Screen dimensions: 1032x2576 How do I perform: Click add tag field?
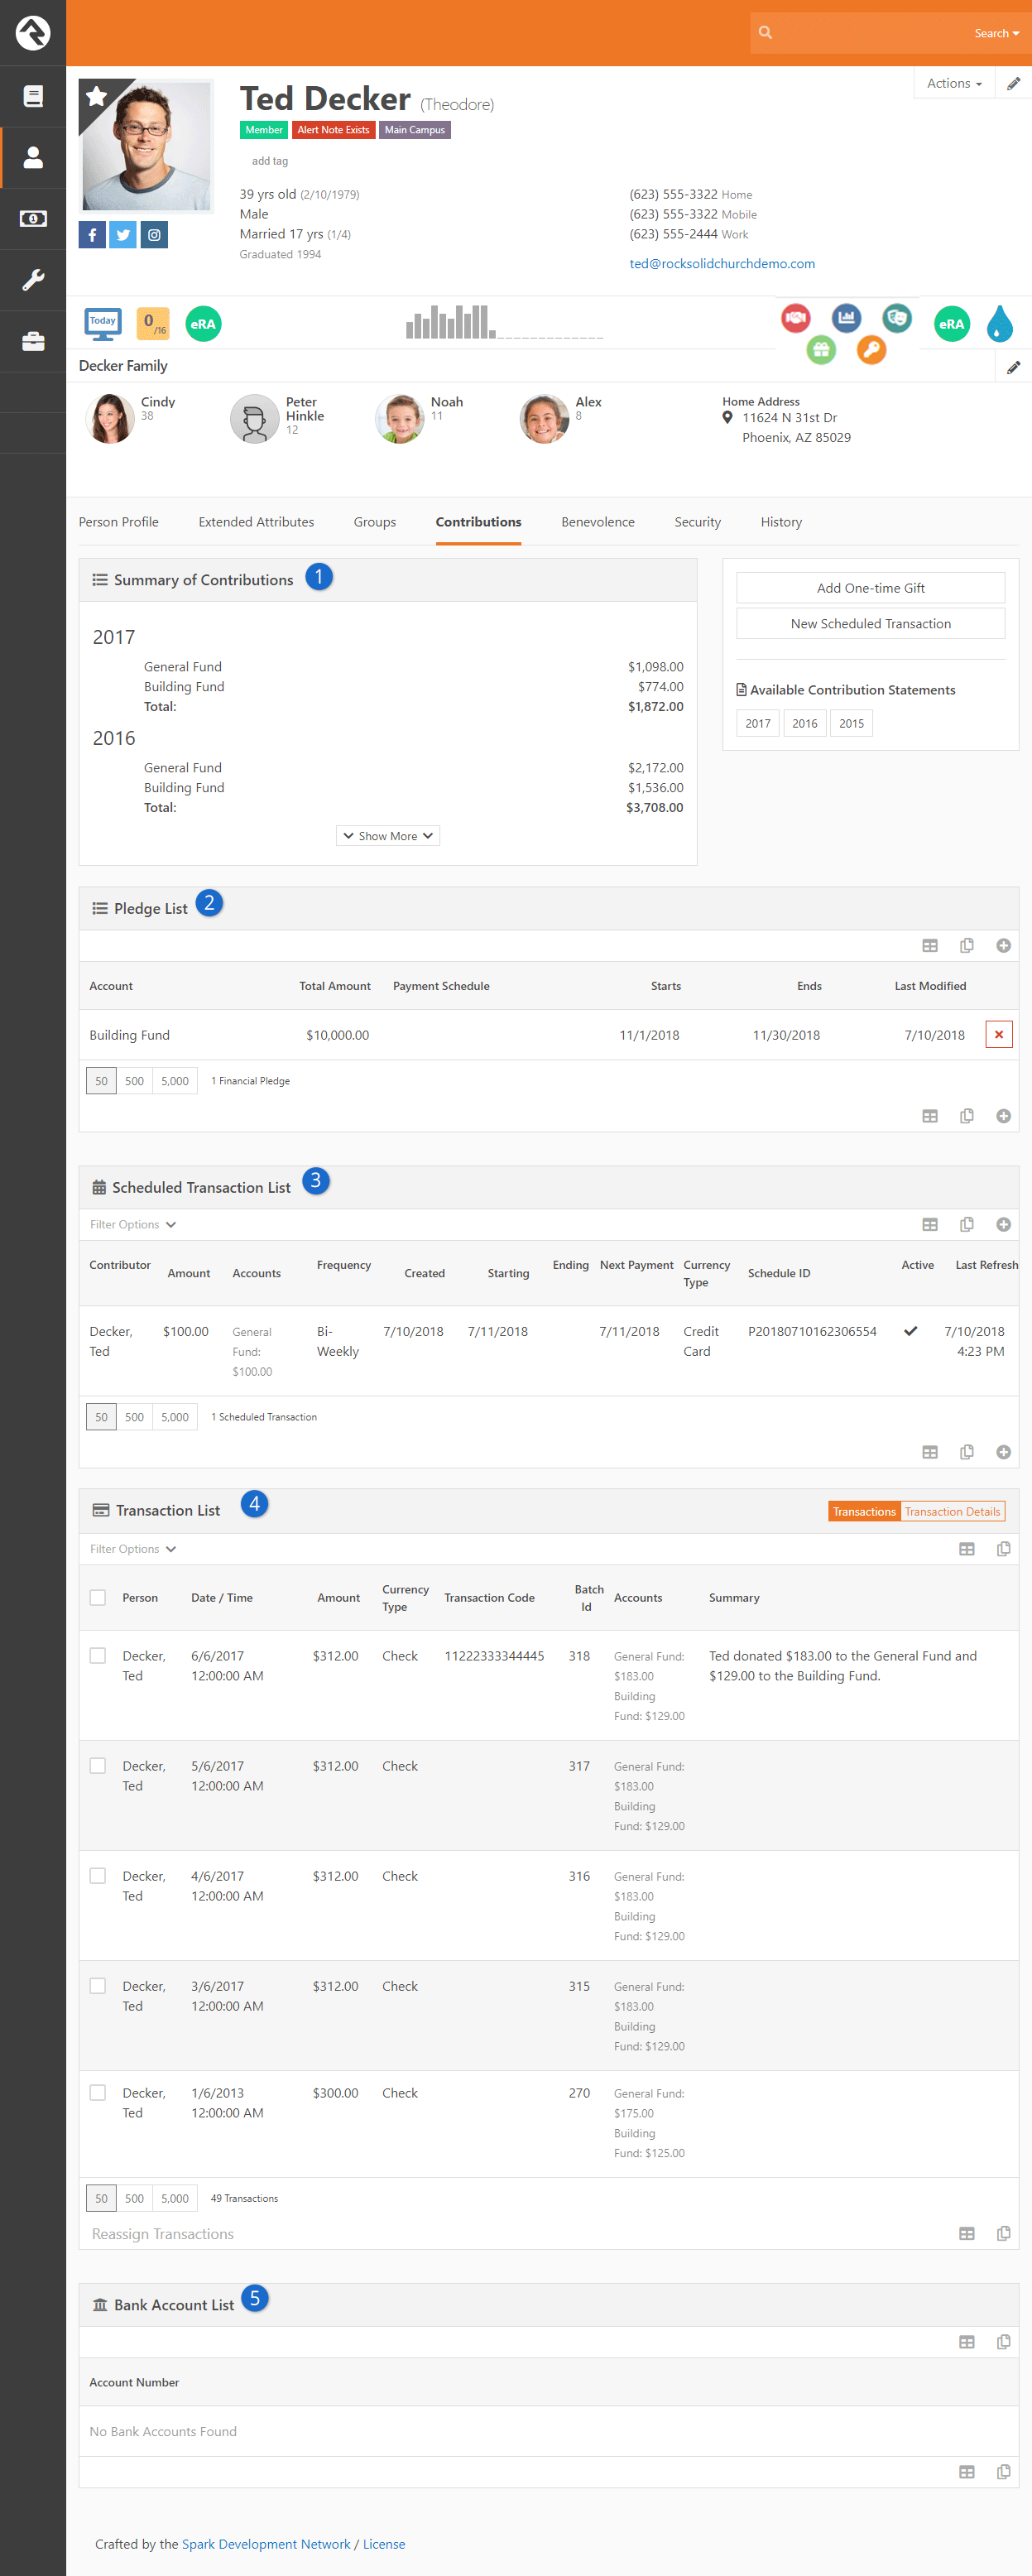tap(270, 161)
